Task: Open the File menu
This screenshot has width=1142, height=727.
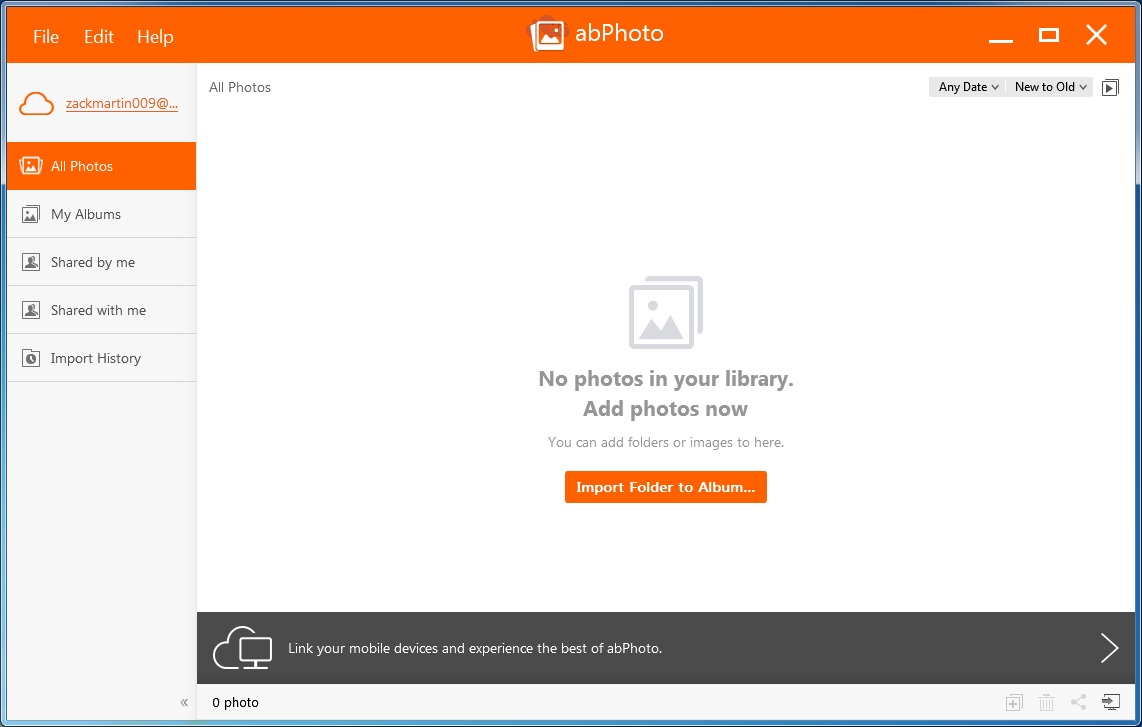Action: point(46,36)
